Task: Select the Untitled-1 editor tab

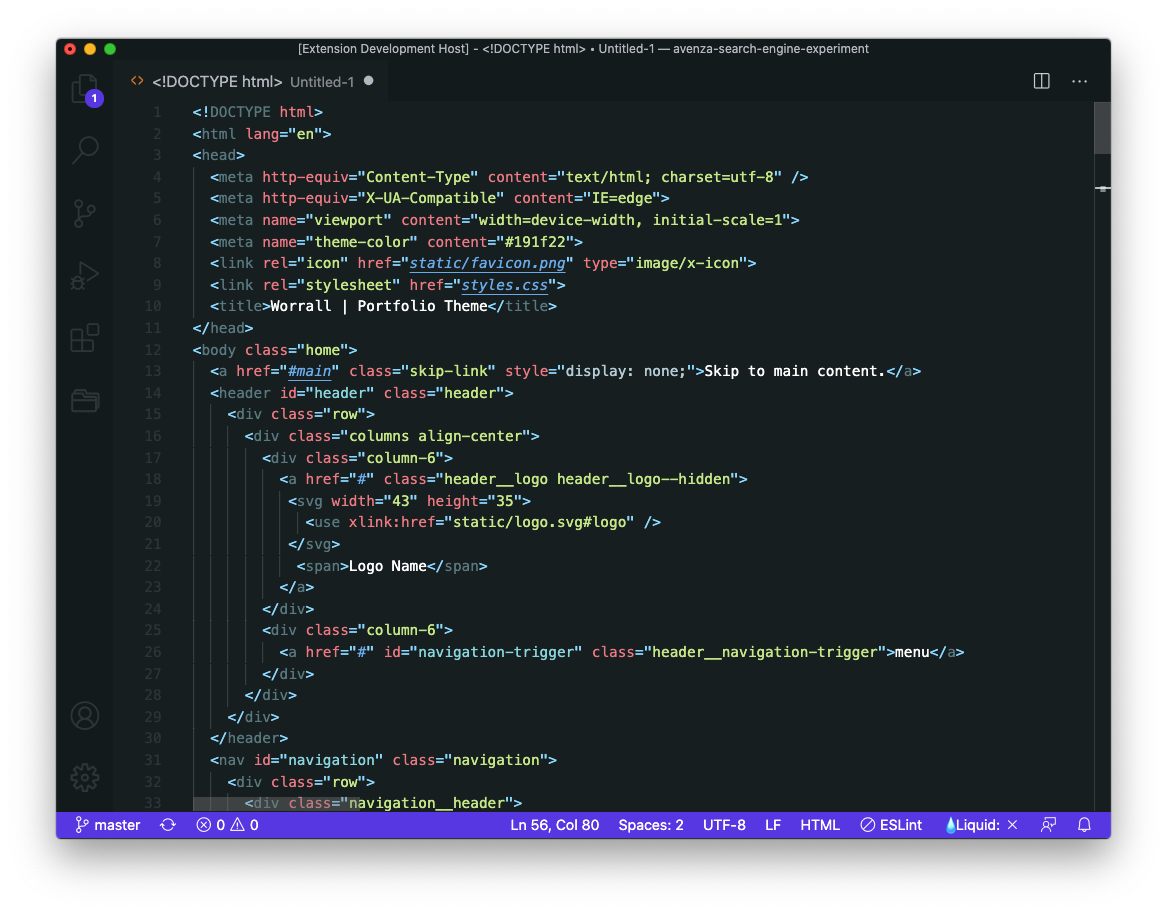Action: pos(252,81)
